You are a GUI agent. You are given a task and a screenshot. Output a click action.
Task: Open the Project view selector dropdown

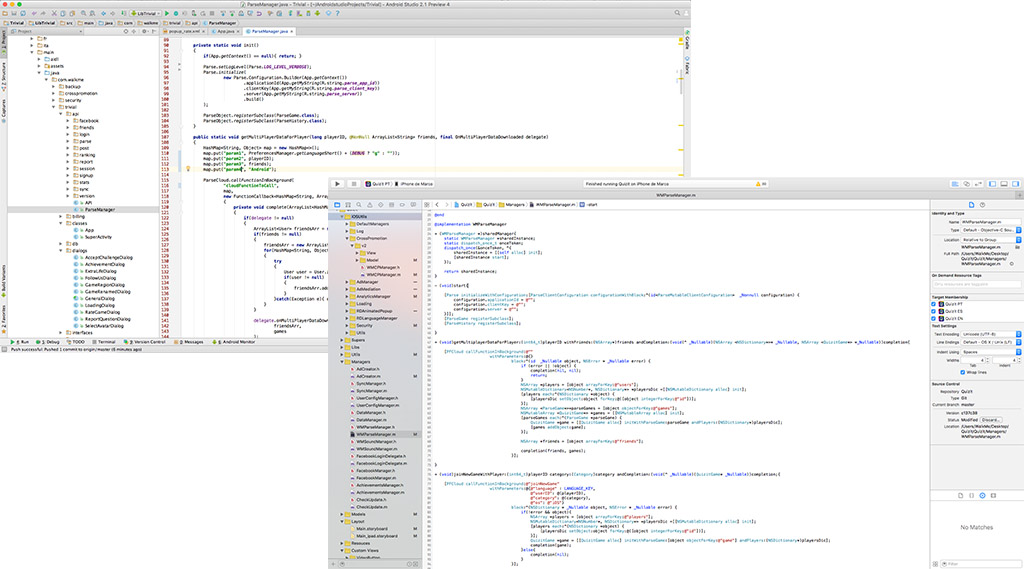click(46, 31)
